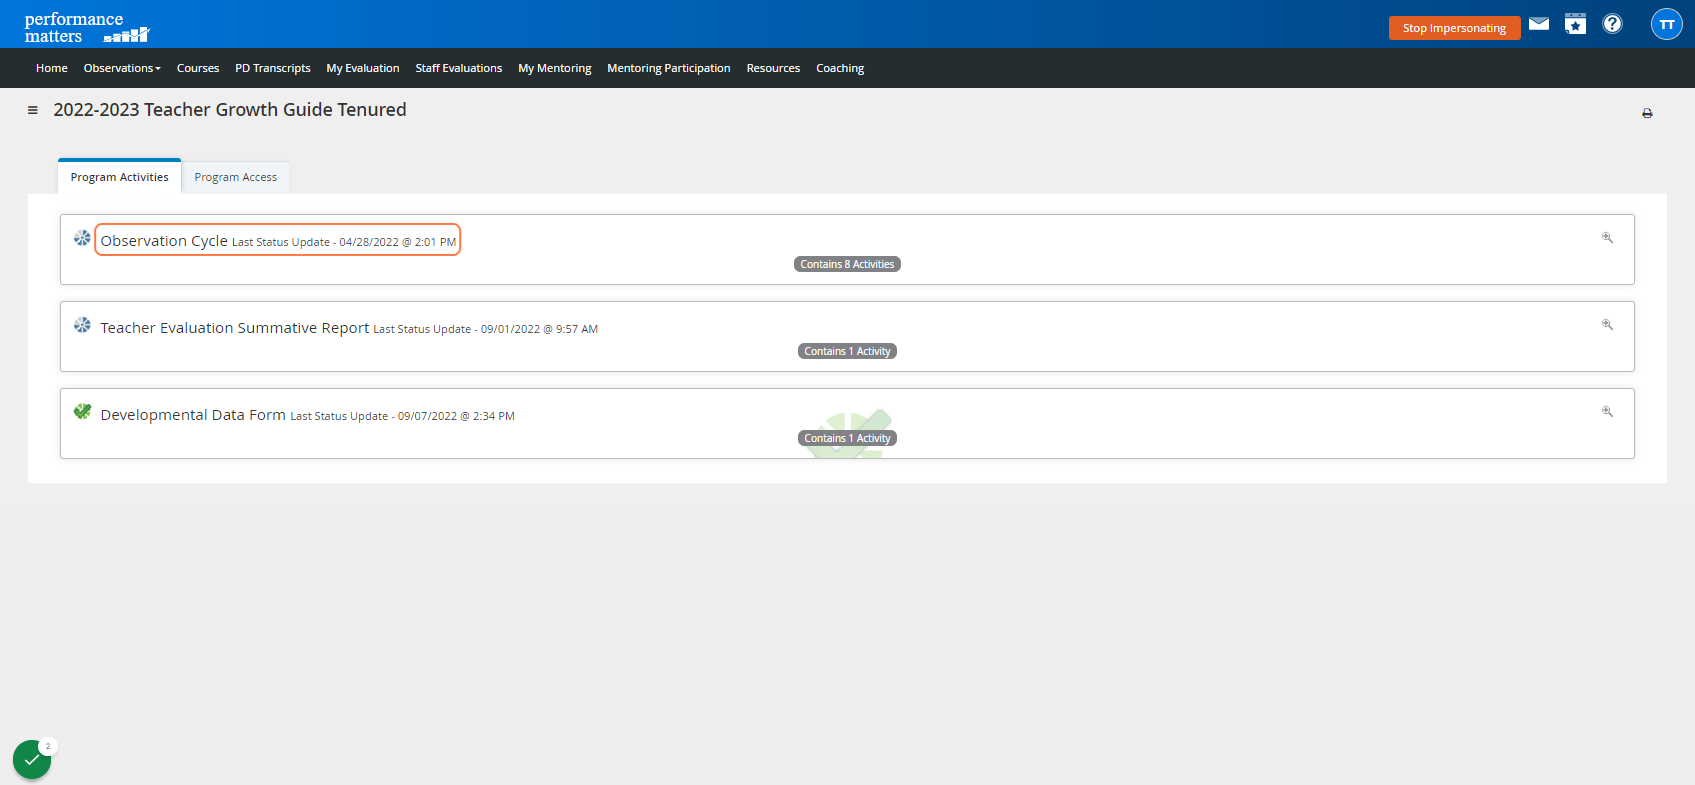This screenshot has height=785, width=1695.
Task: Open Mentoring Participation in the navigation
Action: point(669,68)
